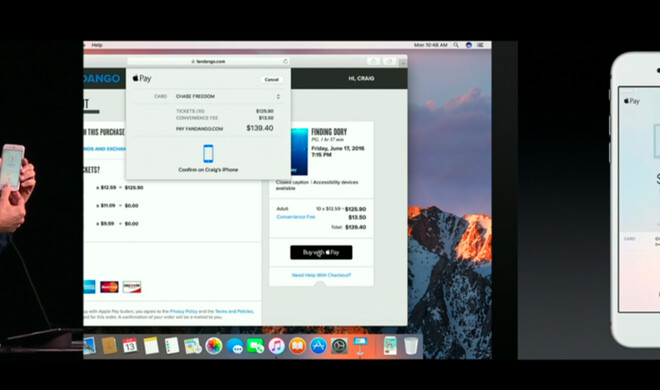The width and height of the screenshot is (660, 390).
Task: Open the Privacy Policy link
Action: [184, 311]
